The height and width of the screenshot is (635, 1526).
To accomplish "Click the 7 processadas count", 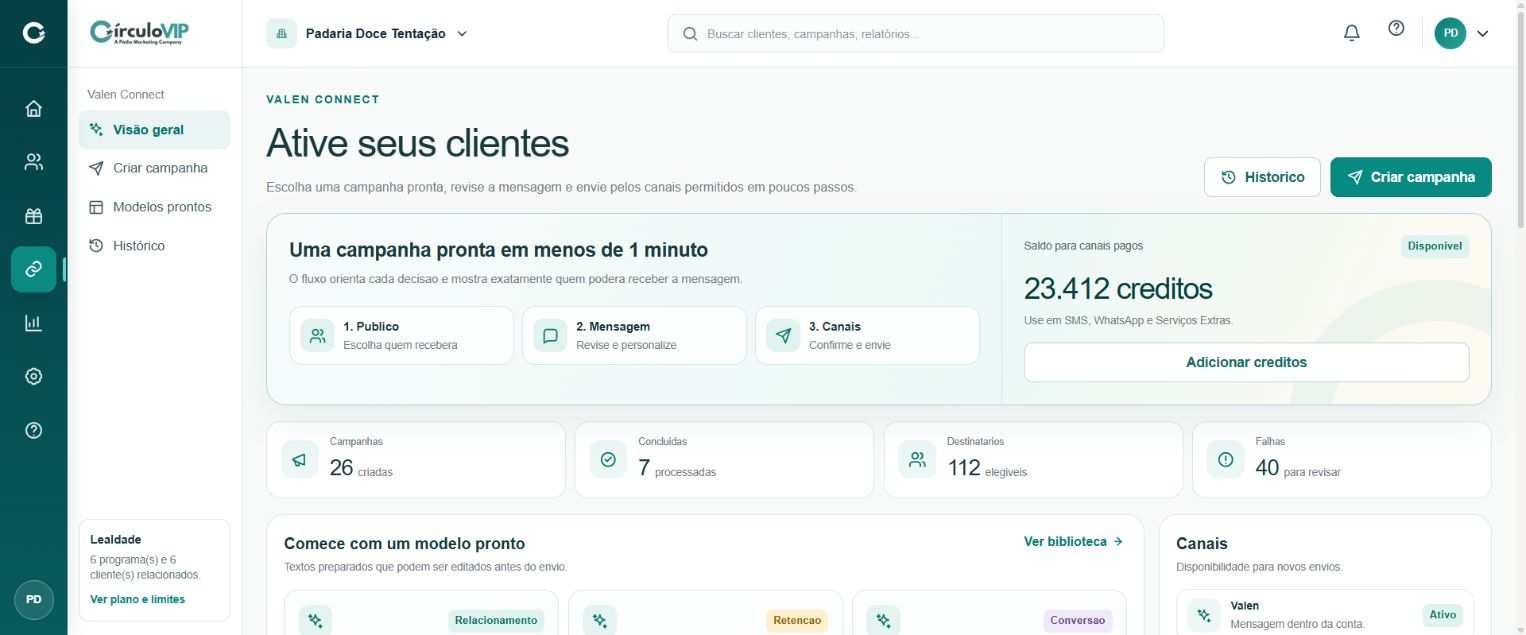I will (x=677, y=468).
